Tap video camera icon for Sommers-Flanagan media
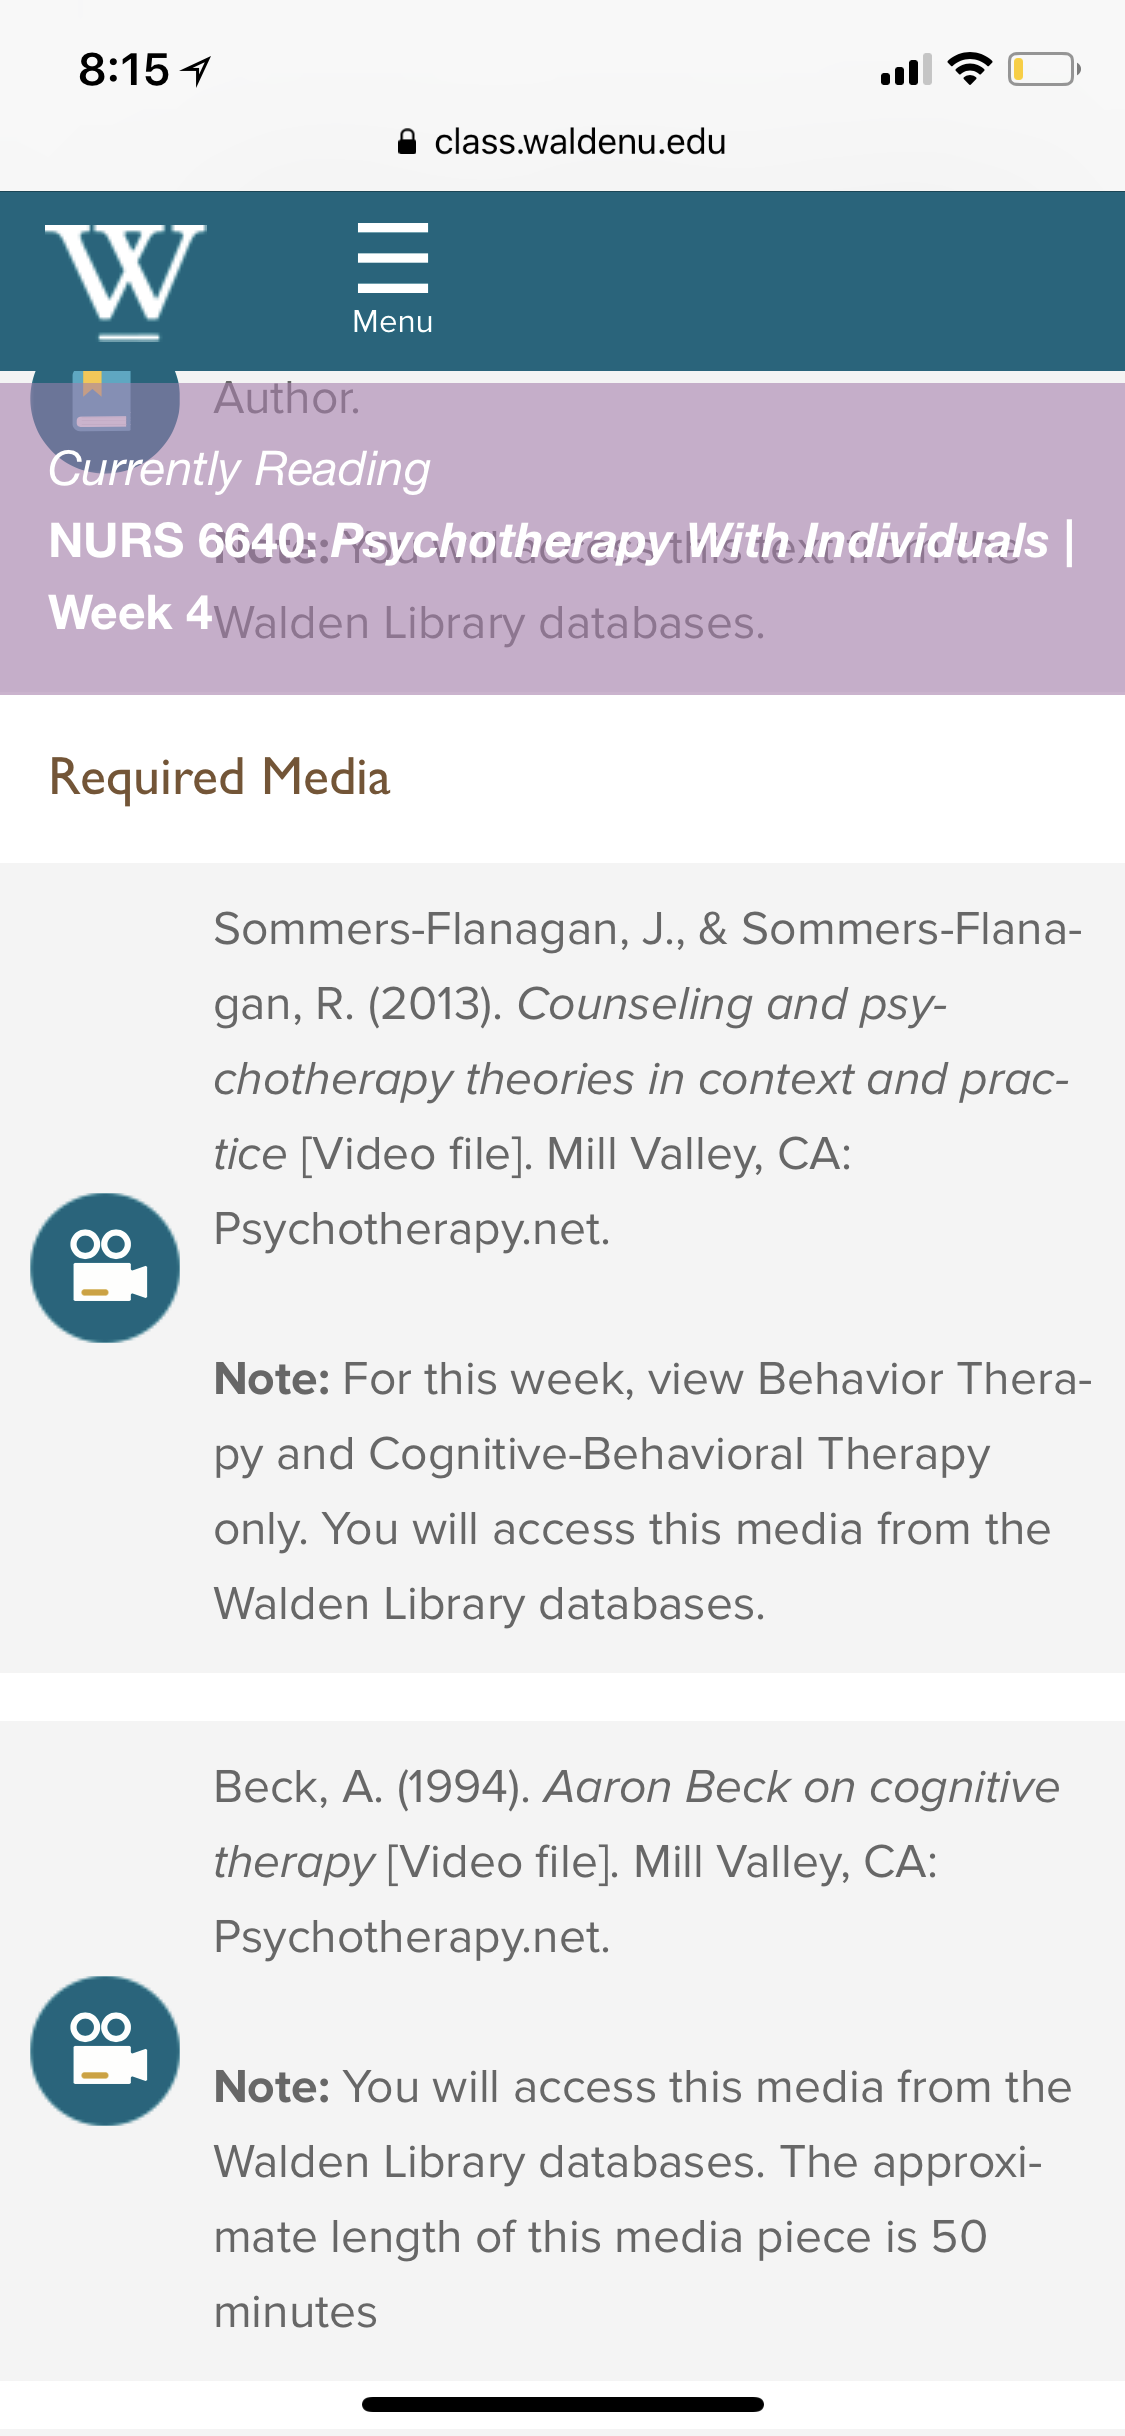1125x2436 pixels. tap(105, 1267)
